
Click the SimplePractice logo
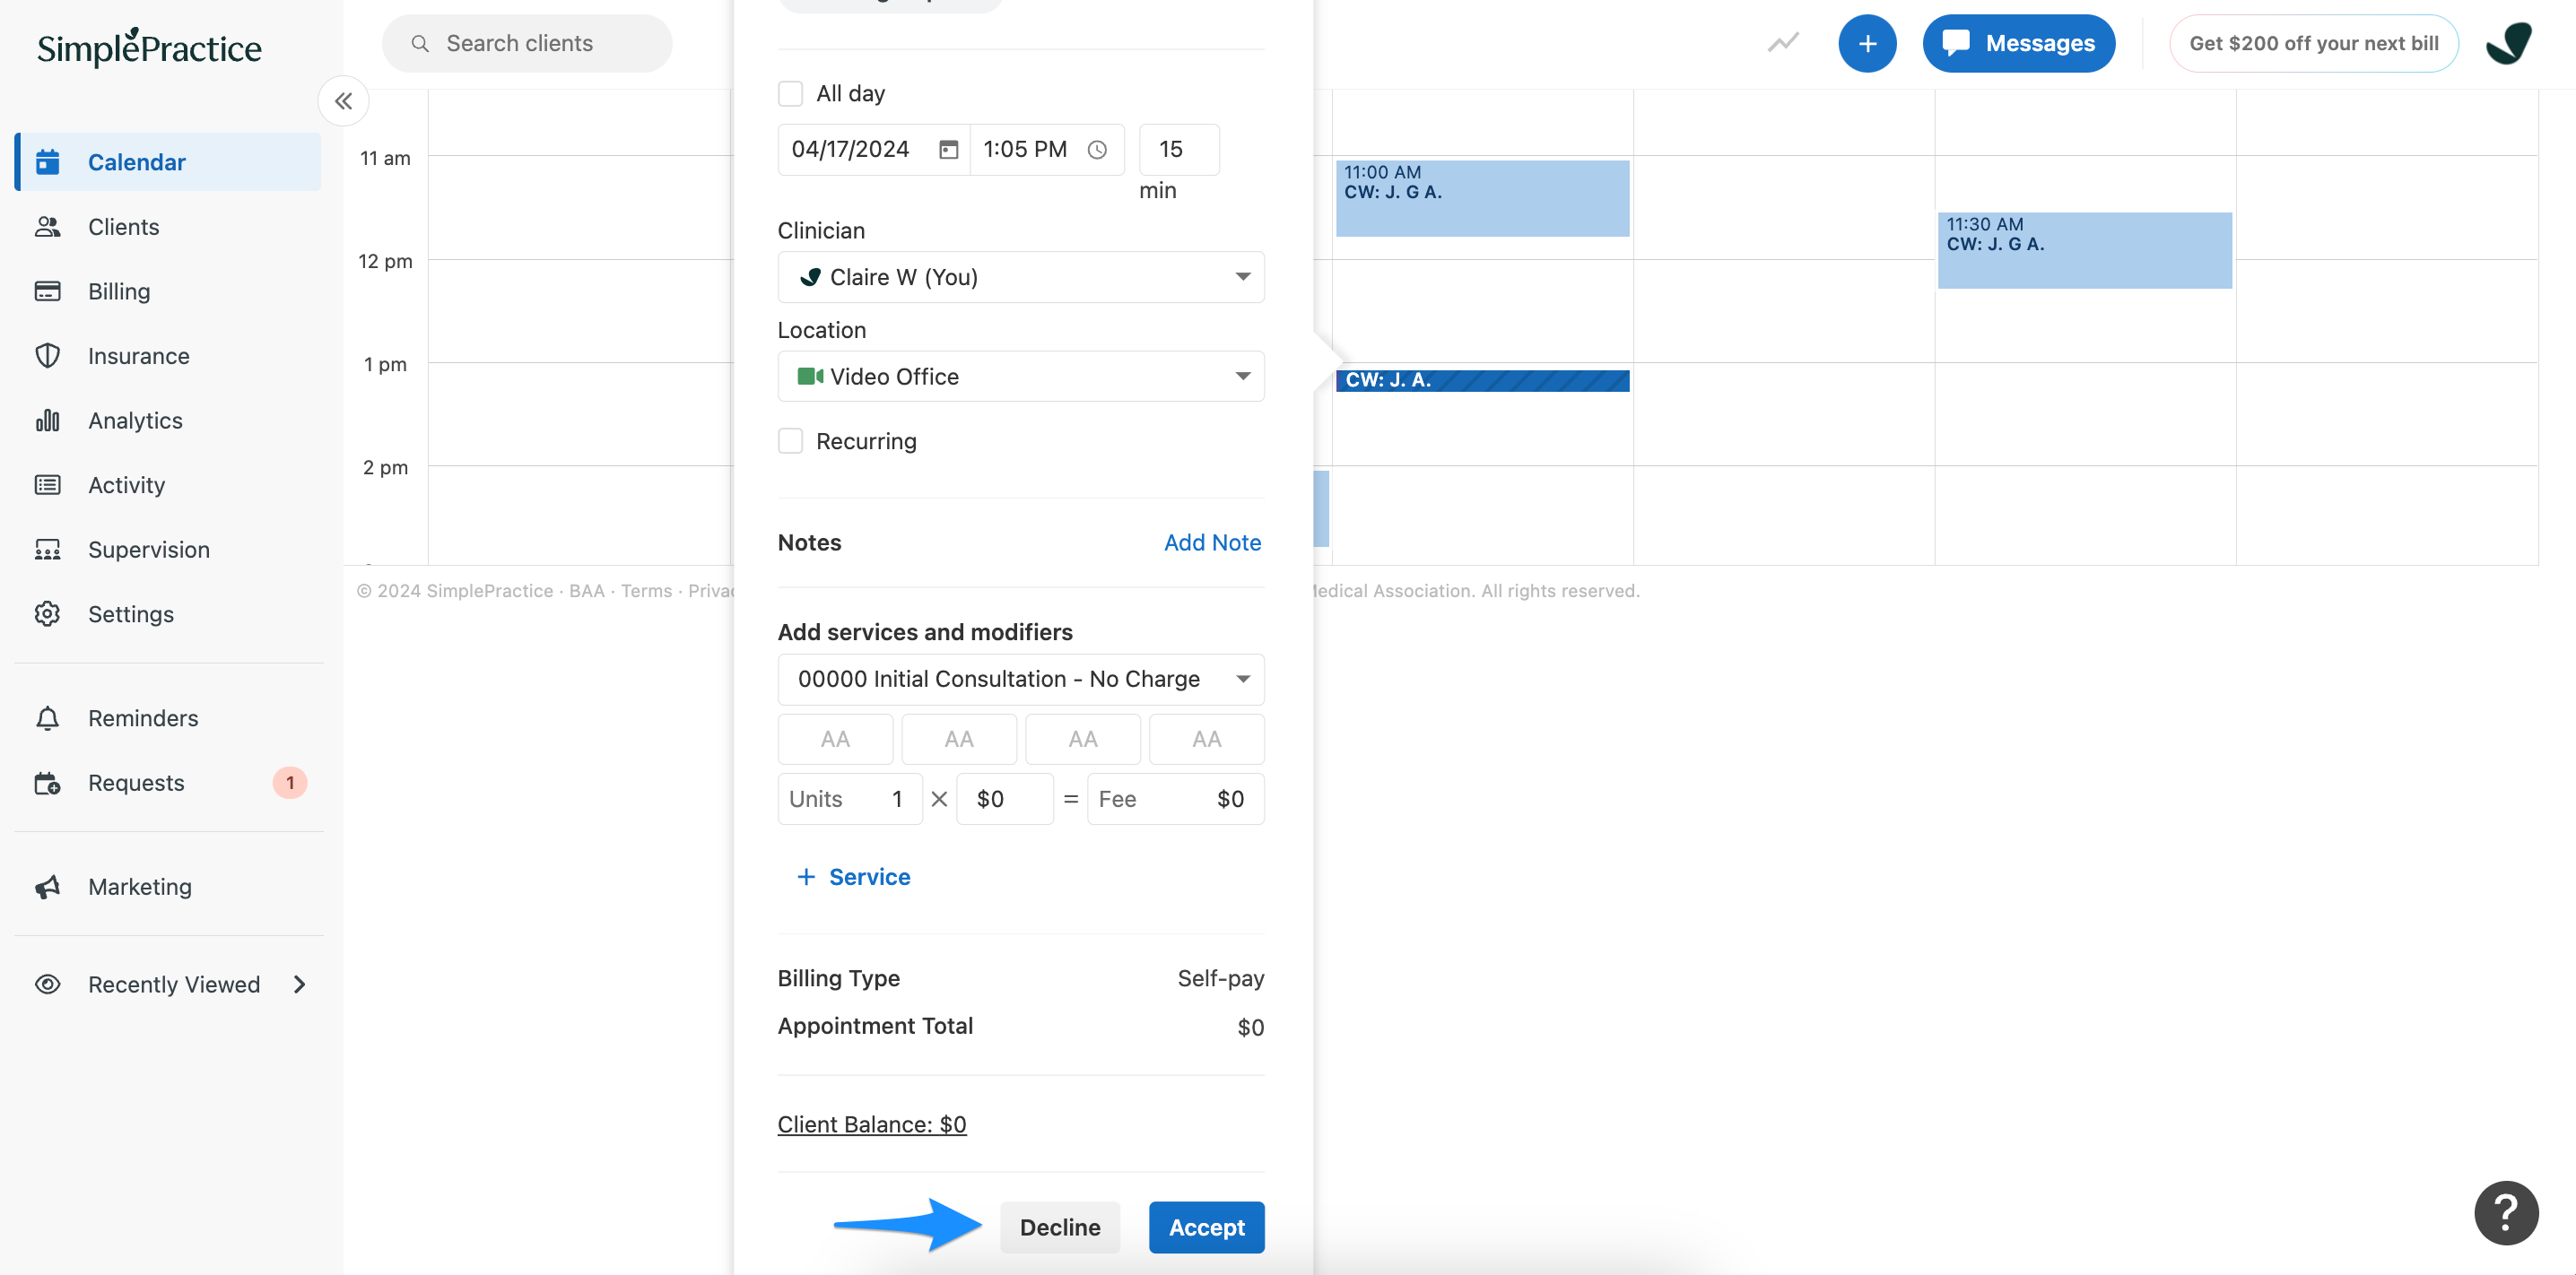149,47
